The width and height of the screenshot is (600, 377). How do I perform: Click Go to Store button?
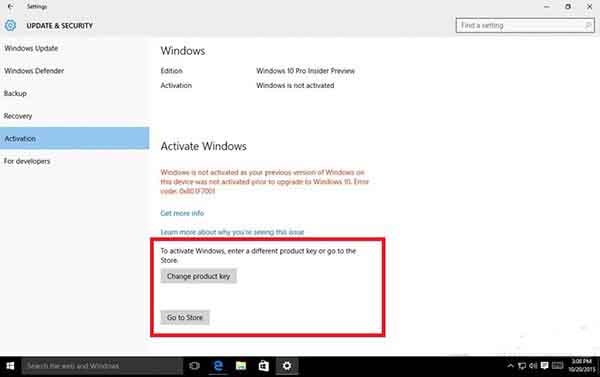(x=185, y=317)
